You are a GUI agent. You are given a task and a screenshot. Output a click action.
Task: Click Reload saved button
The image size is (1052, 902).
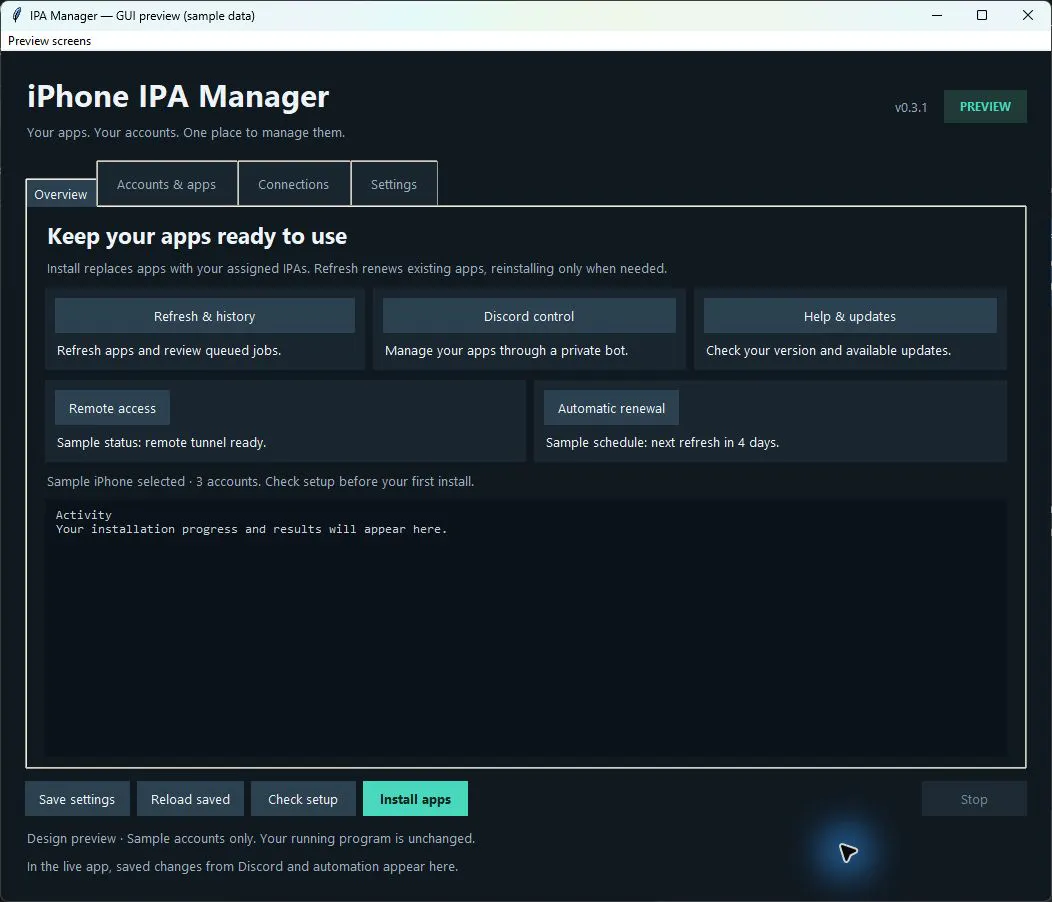[191, 799]
